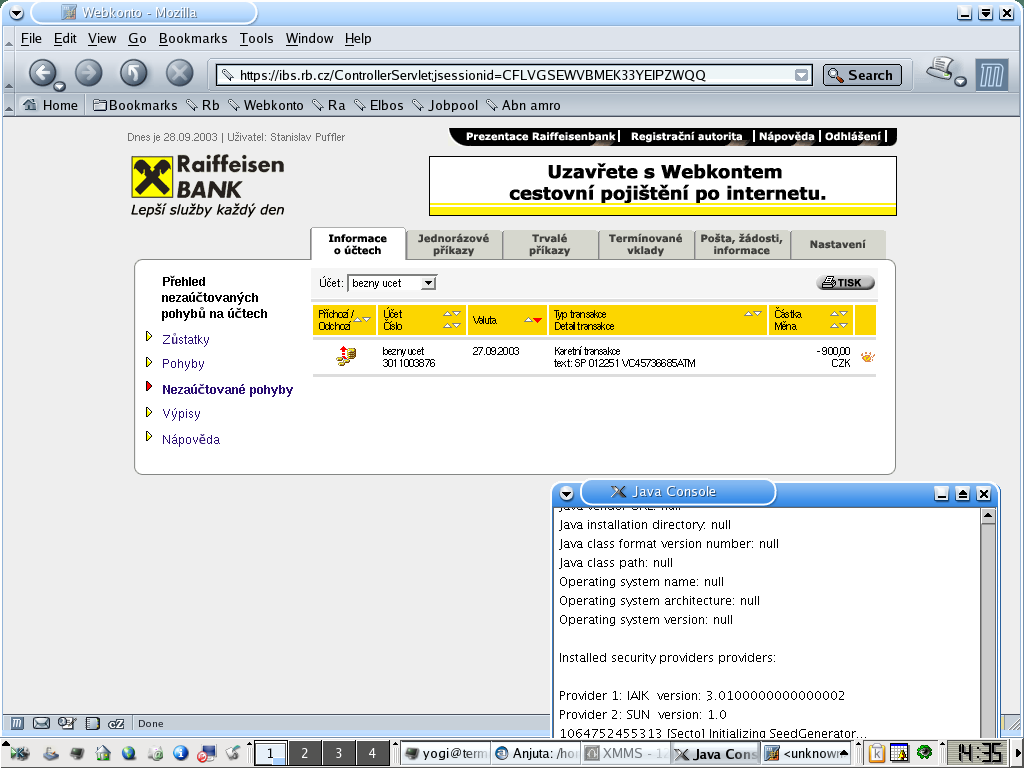Image resolution: width=1024 pixels, height=768 pixels.
Task: Click the home folder icon in KDE panel
Action: coord(103,753)
